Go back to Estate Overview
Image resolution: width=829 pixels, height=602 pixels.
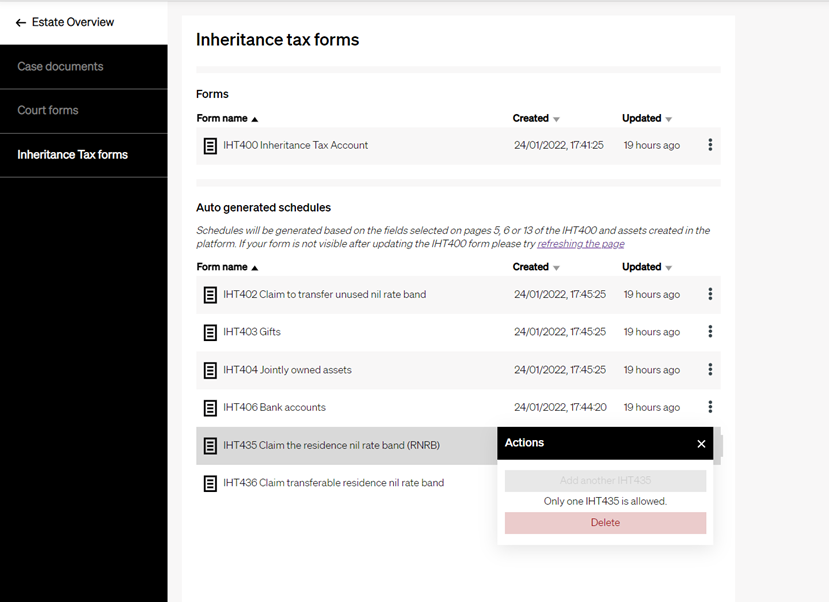[65, 22]
